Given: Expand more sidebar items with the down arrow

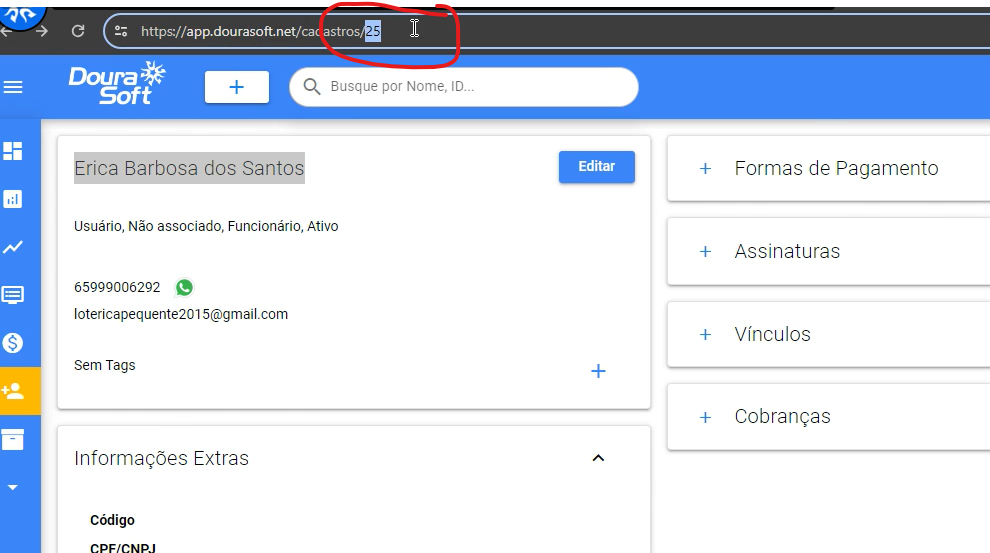Looking at the screenshot, I should pos(13,487).
